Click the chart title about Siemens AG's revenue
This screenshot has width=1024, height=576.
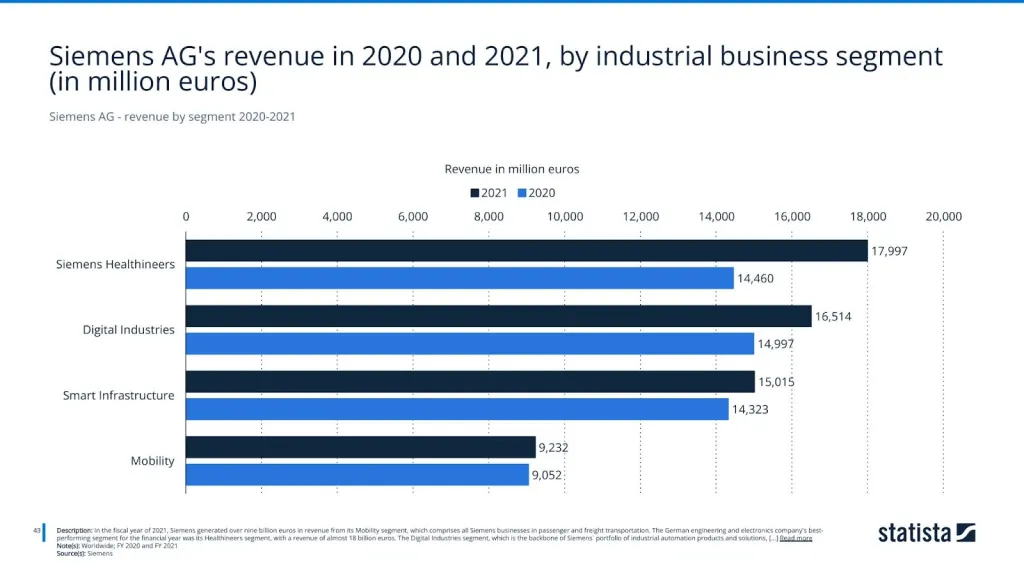pyautogui.click(x=495, y=68)
